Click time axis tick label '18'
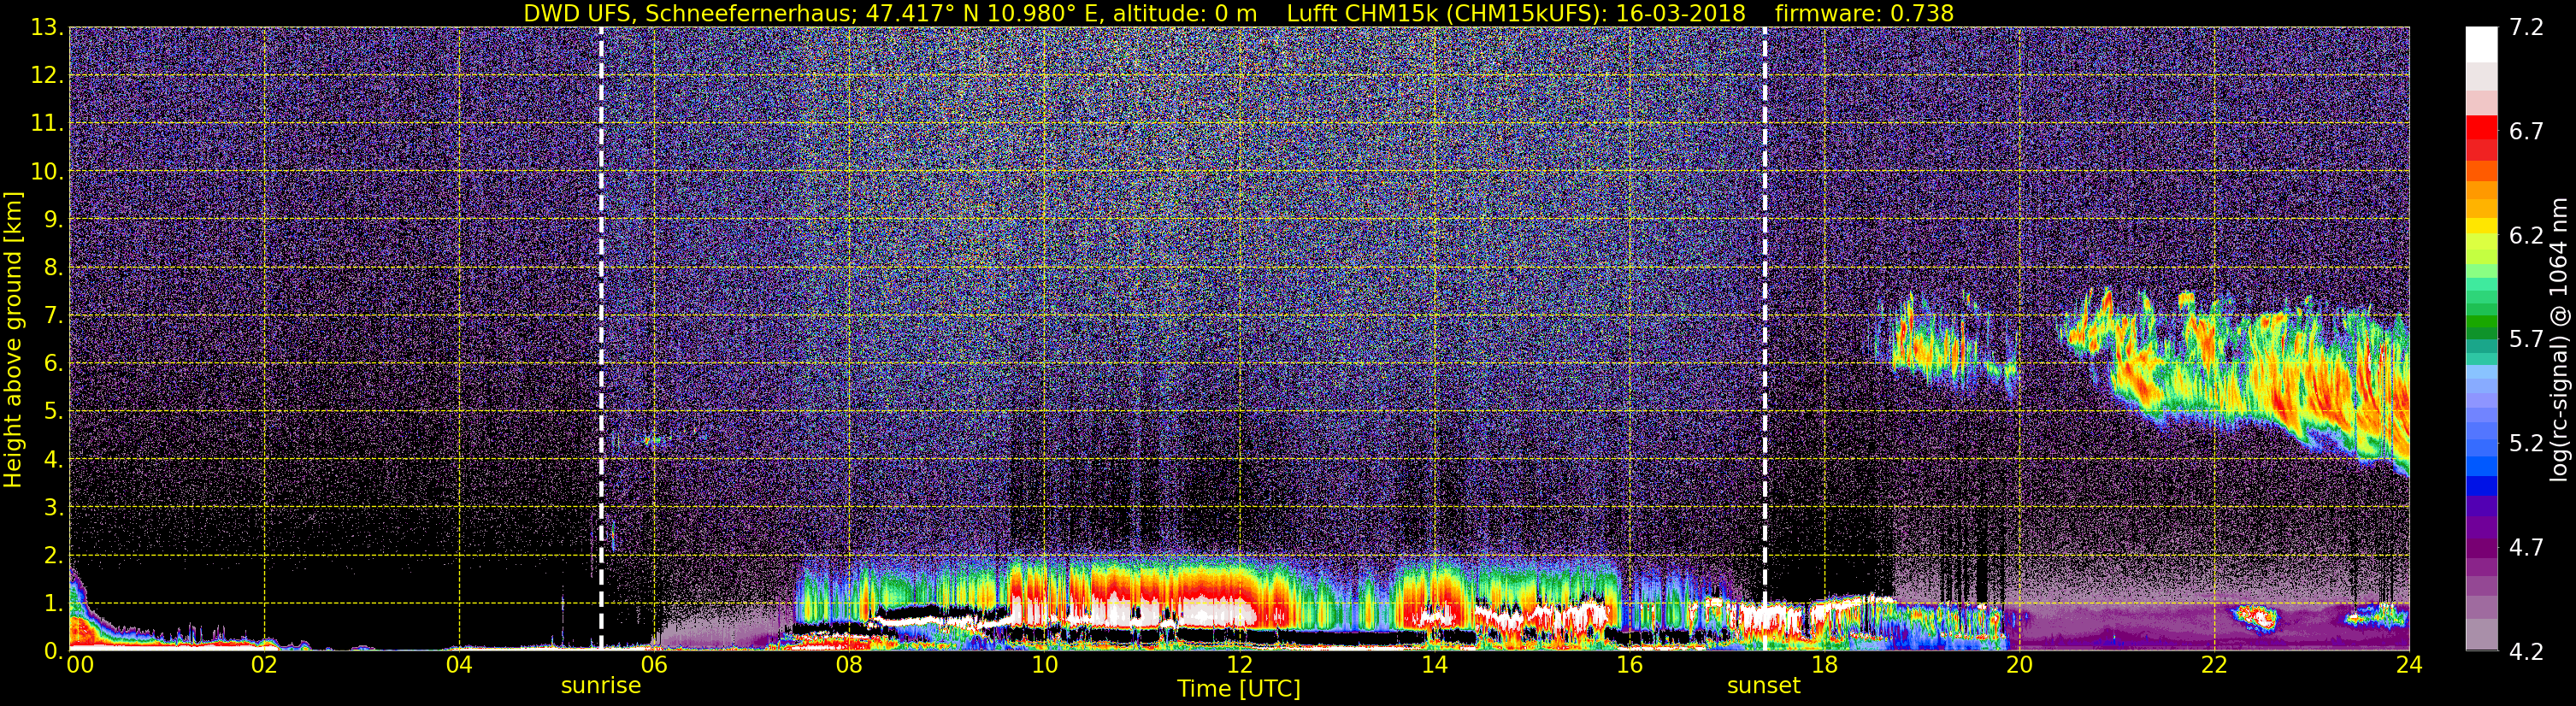The image size is (2576, 706). 1824,665
